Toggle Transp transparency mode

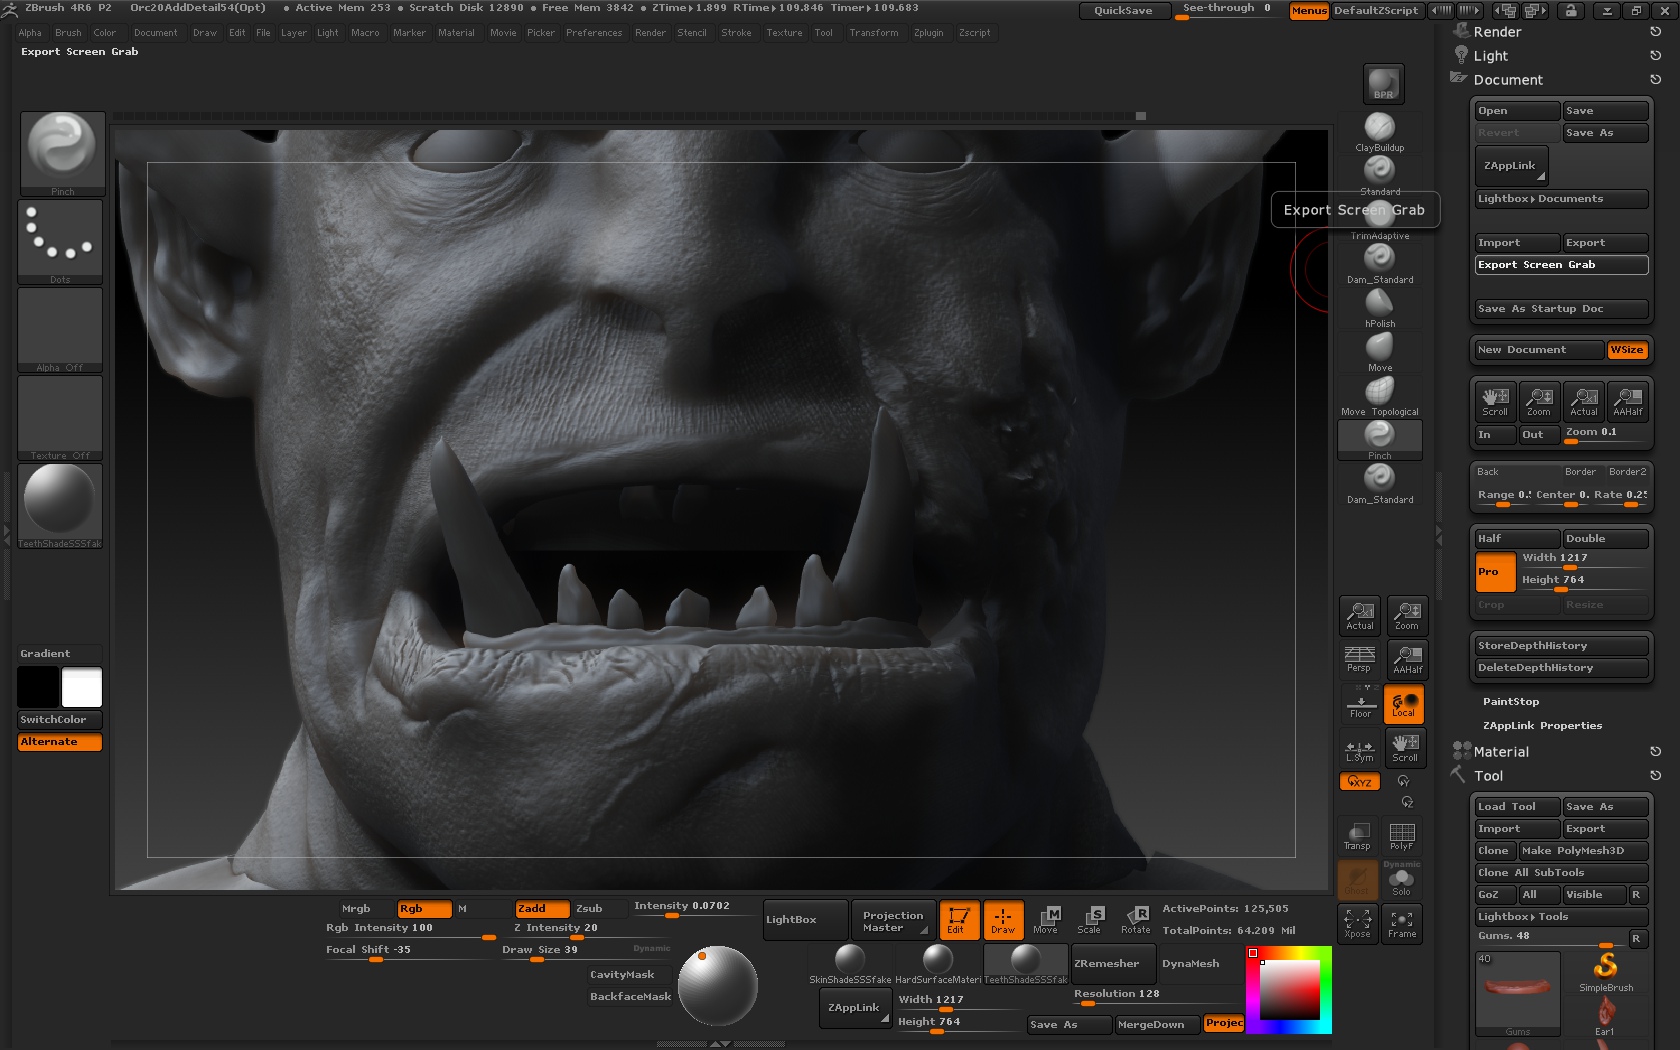pyautogui.click(x=1357, y=836)
